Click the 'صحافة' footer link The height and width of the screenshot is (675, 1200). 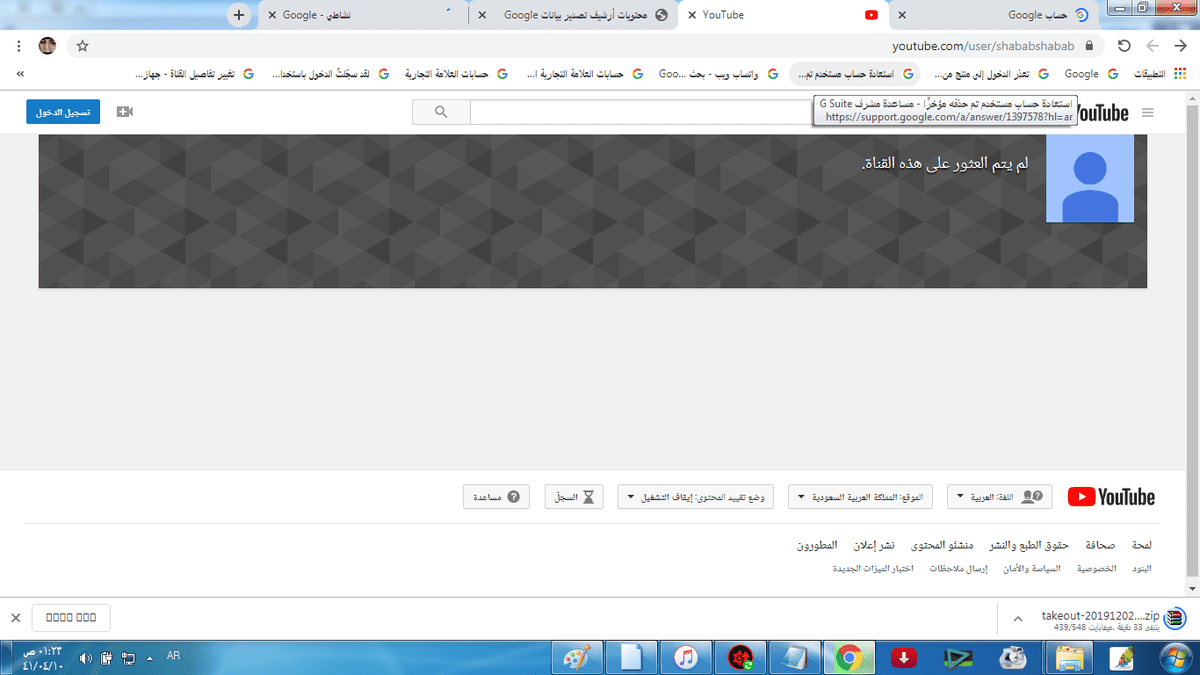tap(1100, 546)
